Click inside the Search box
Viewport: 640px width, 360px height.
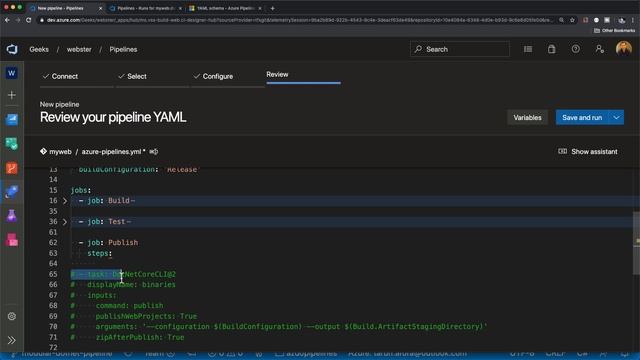460,49
